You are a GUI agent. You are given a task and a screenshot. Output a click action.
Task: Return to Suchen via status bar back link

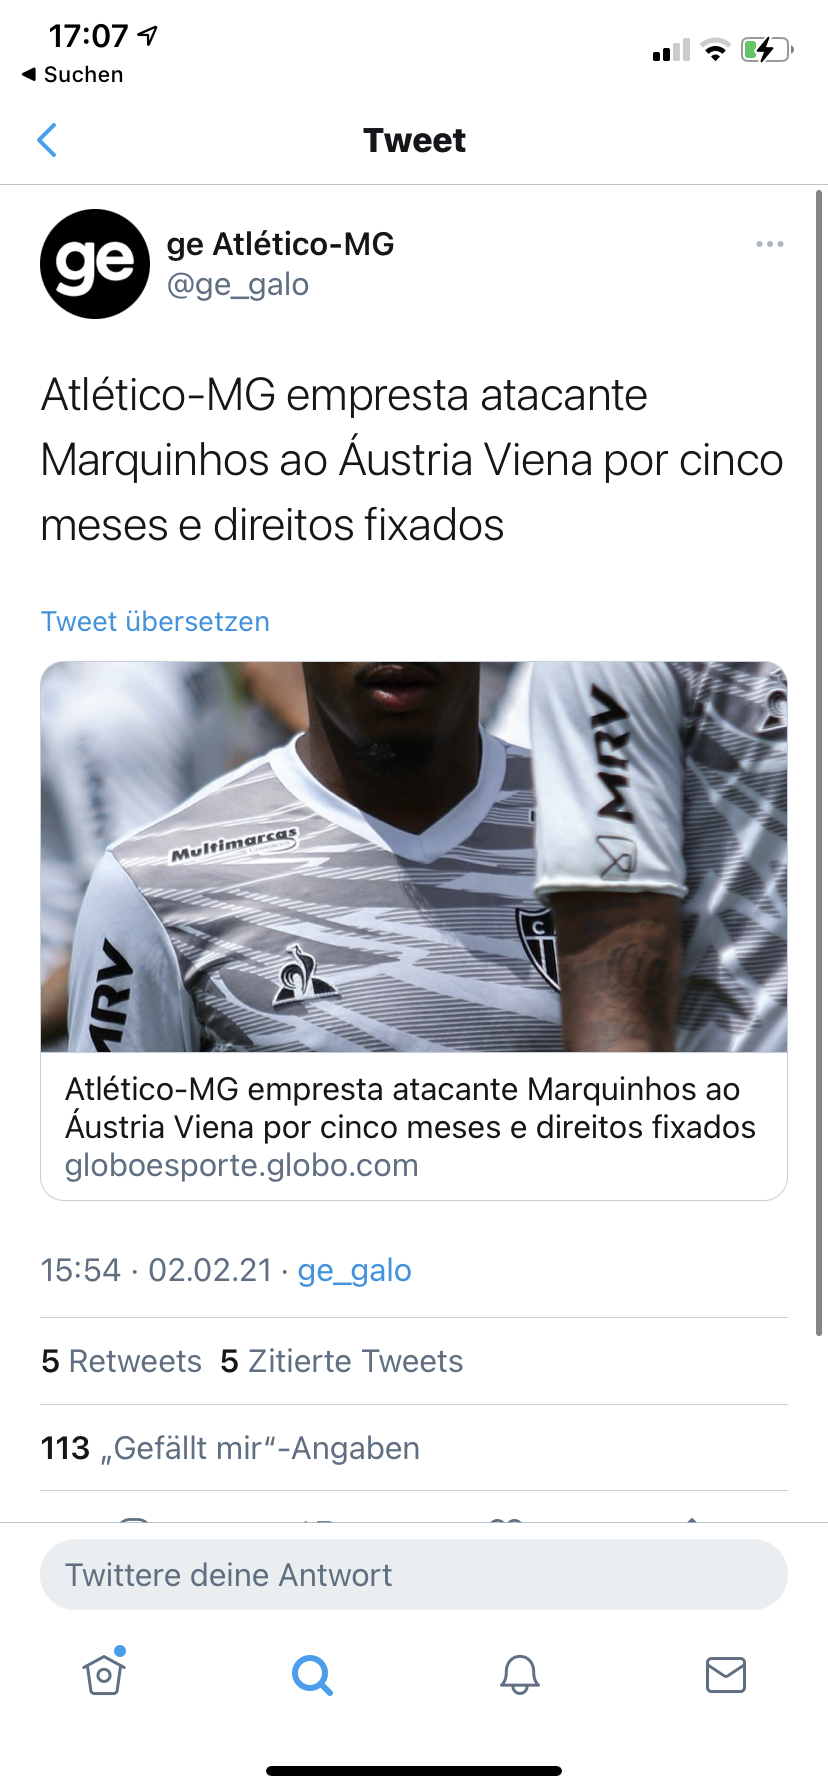click(x=72, y=75)
